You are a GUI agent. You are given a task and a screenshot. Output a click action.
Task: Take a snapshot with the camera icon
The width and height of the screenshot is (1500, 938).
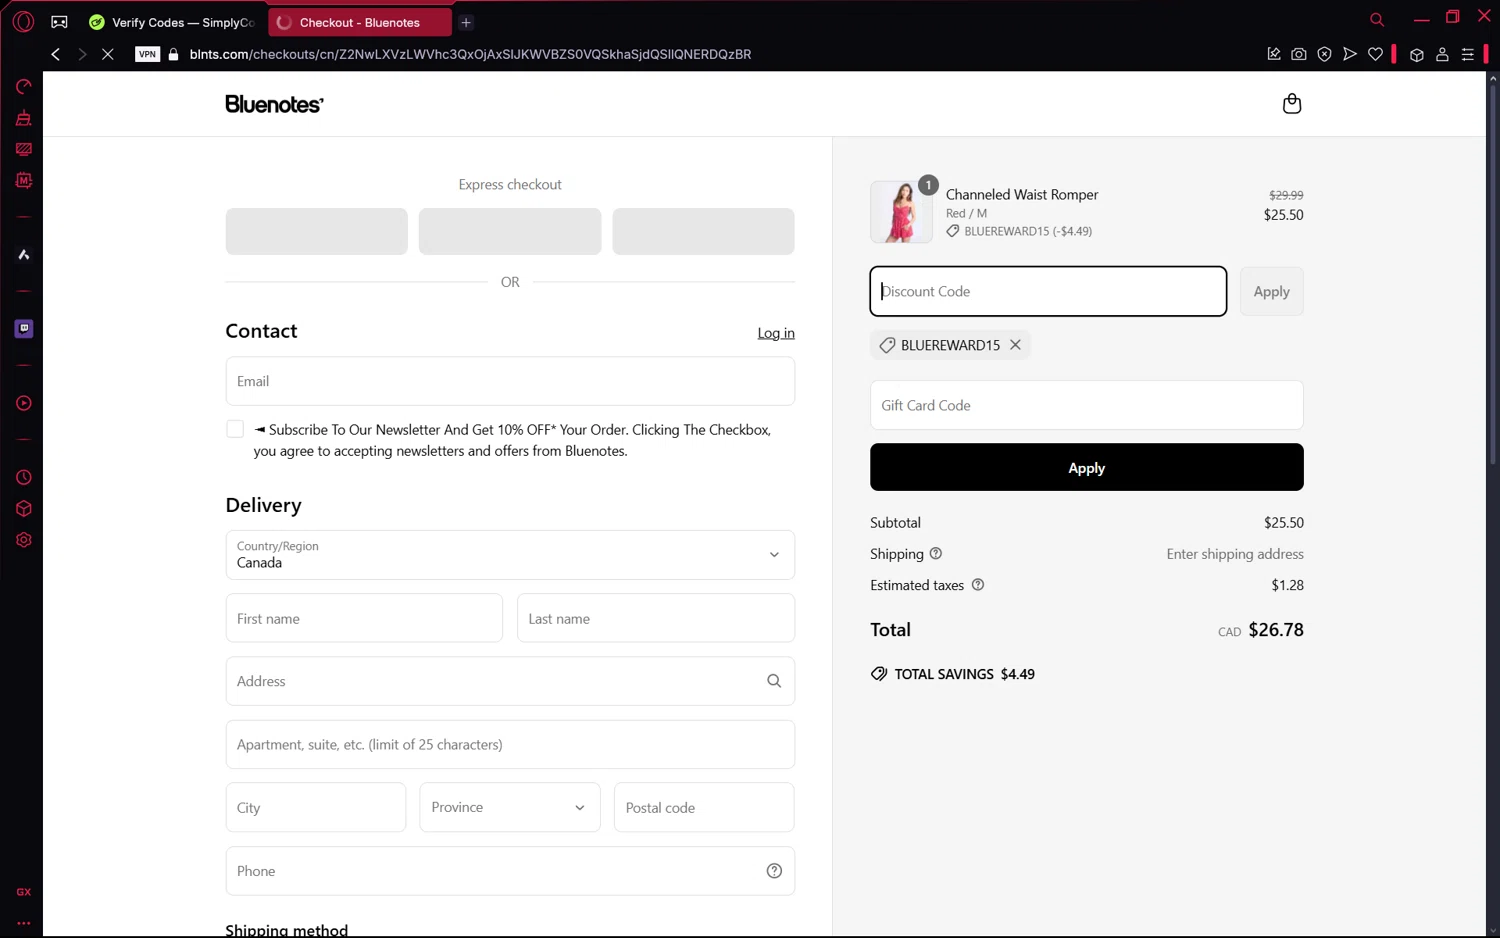point(1298,54)
